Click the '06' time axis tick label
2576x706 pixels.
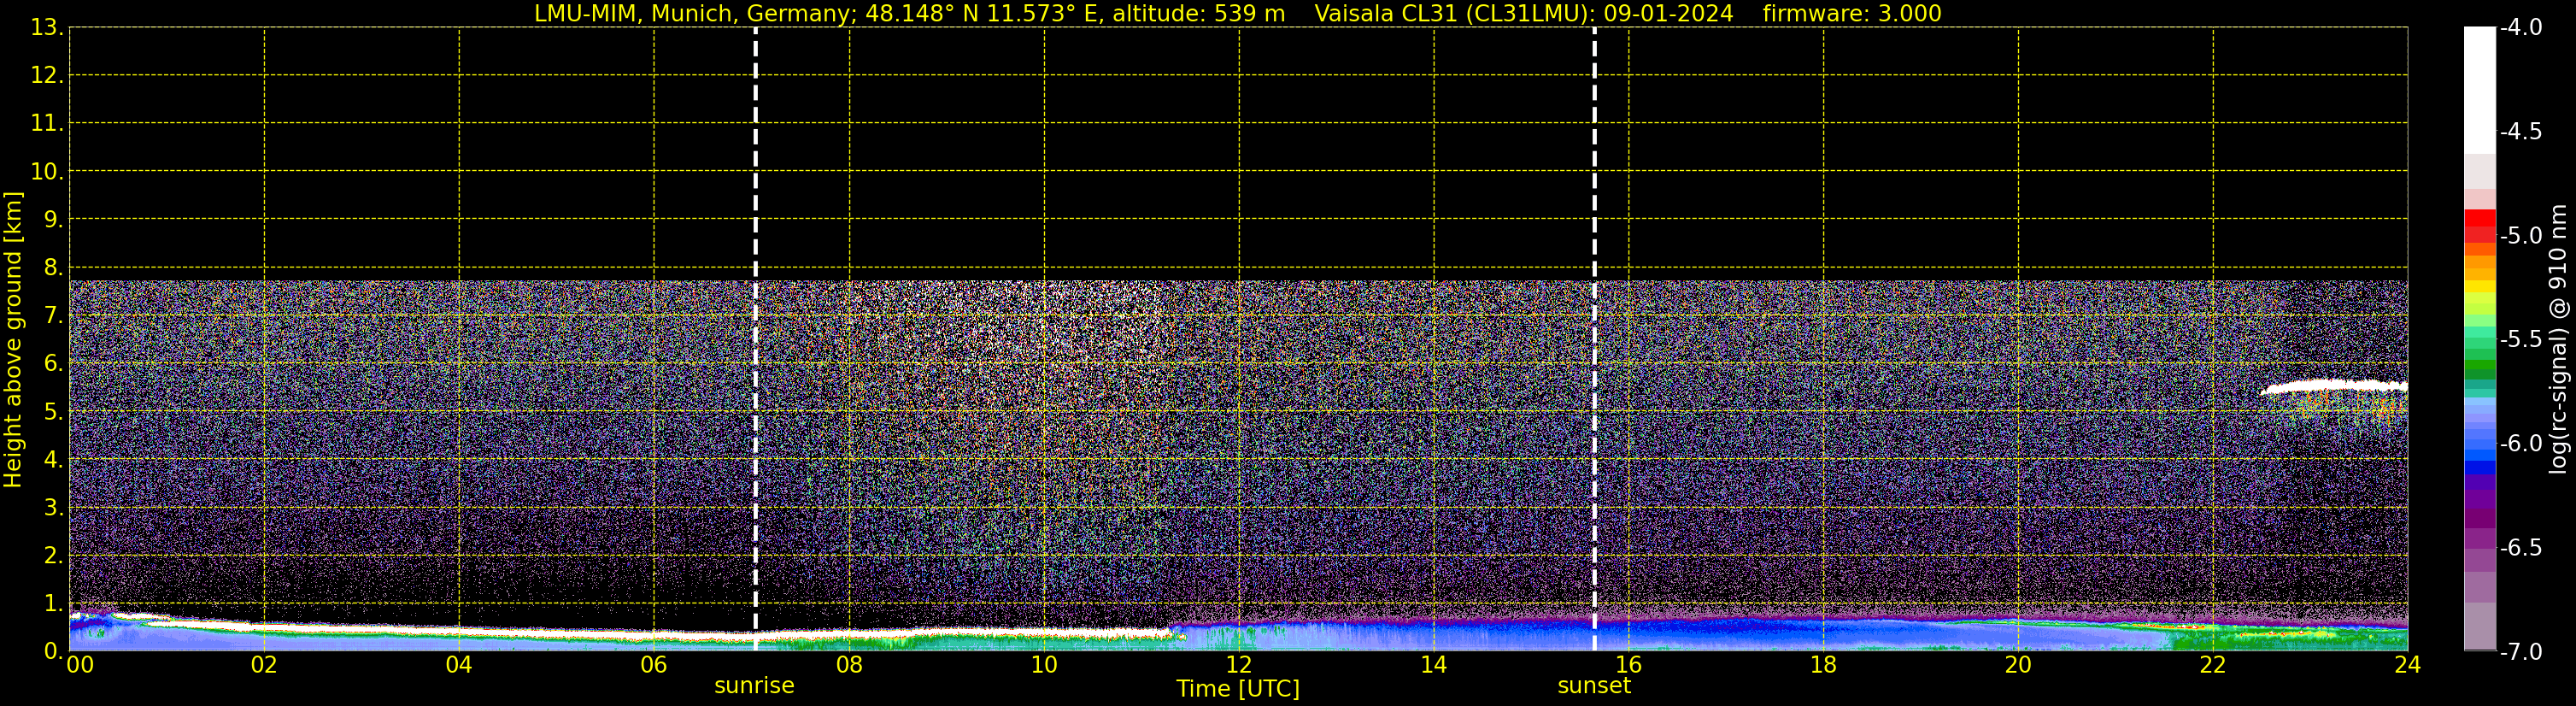point(654,665)
